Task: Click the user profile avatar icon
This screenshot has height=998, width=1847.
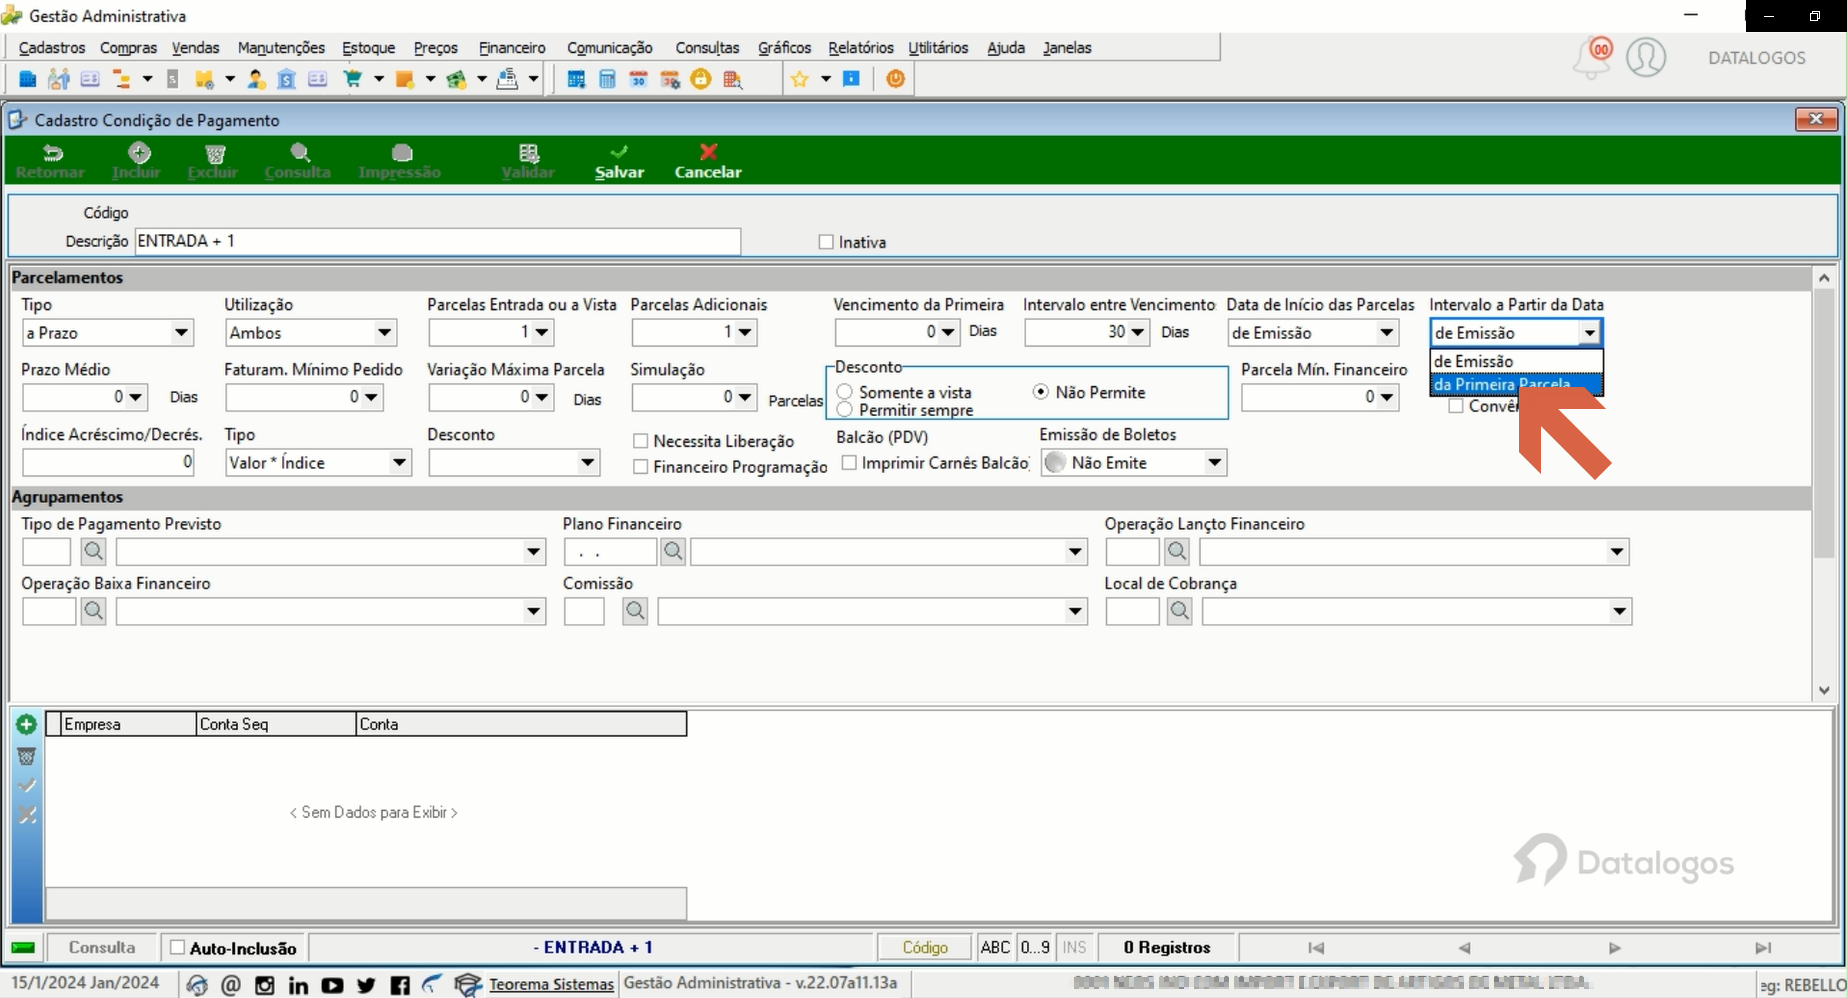Action: click(x=1646, y=57)
